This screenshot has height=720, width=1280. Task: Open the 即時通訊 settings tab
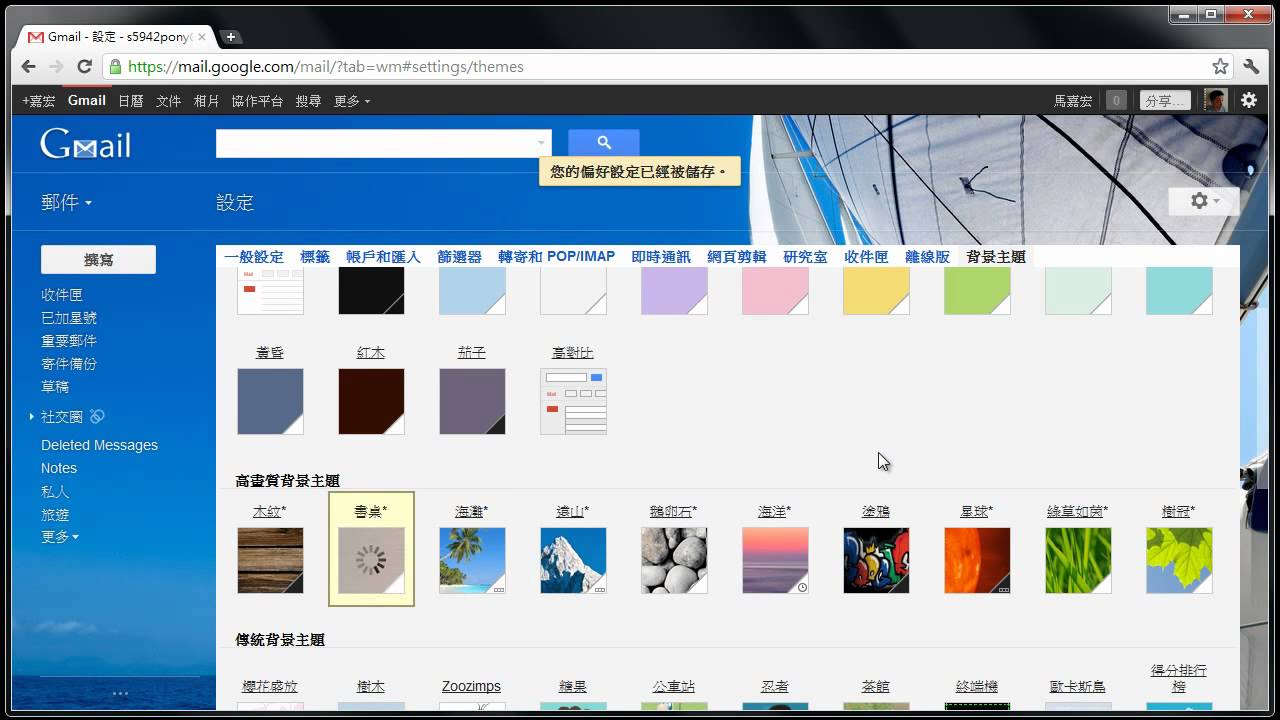pyautogui.click(x=661, y=257)
